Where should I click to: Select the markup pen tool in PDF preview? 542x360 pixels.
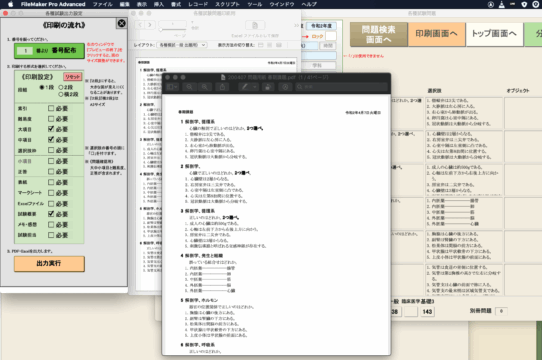coord(245,87)
